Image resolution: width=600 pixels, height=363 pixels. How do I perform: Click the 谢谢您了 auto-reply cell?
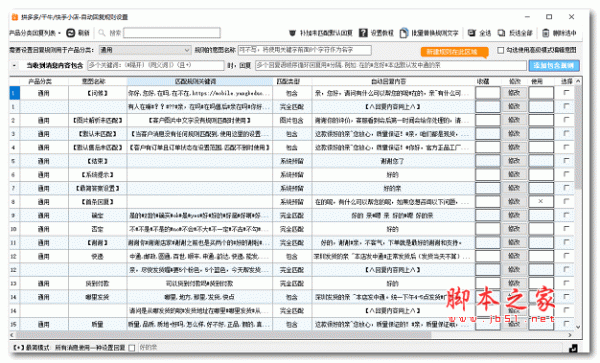pyautogui.click(x=393, y=161)
